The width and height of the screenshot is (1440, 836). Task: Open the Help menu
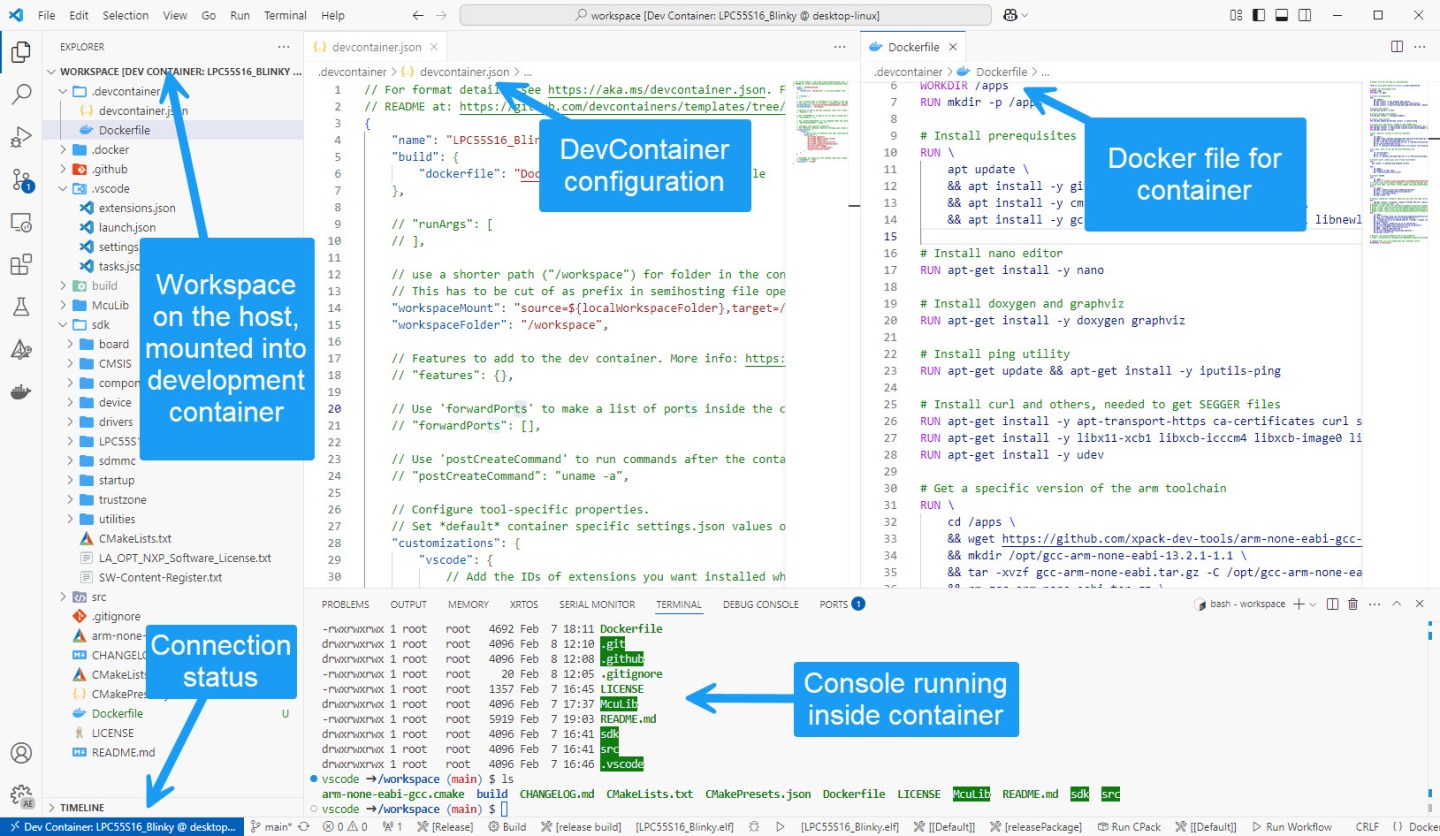pos(333,15)
